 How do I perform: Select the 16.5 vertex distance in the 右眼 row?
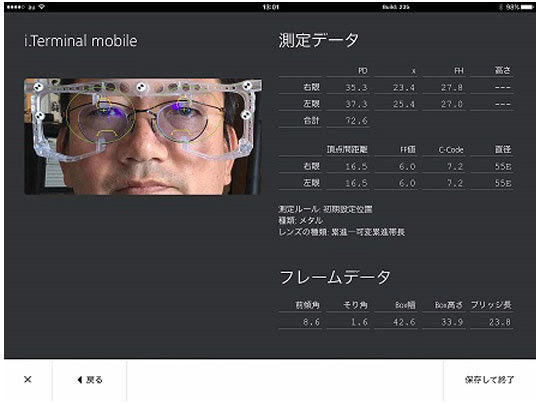(356, 167)
